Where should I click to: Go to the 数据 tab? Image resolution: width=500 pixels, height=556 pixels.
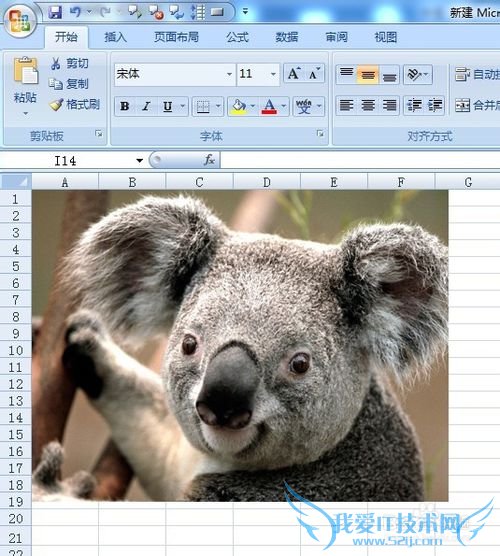coord(287,37)
